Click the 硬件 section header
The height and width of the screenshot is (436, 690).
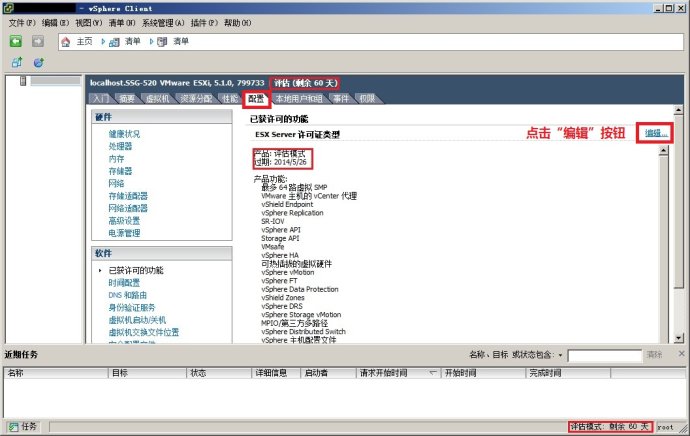(x=161, y=117)
